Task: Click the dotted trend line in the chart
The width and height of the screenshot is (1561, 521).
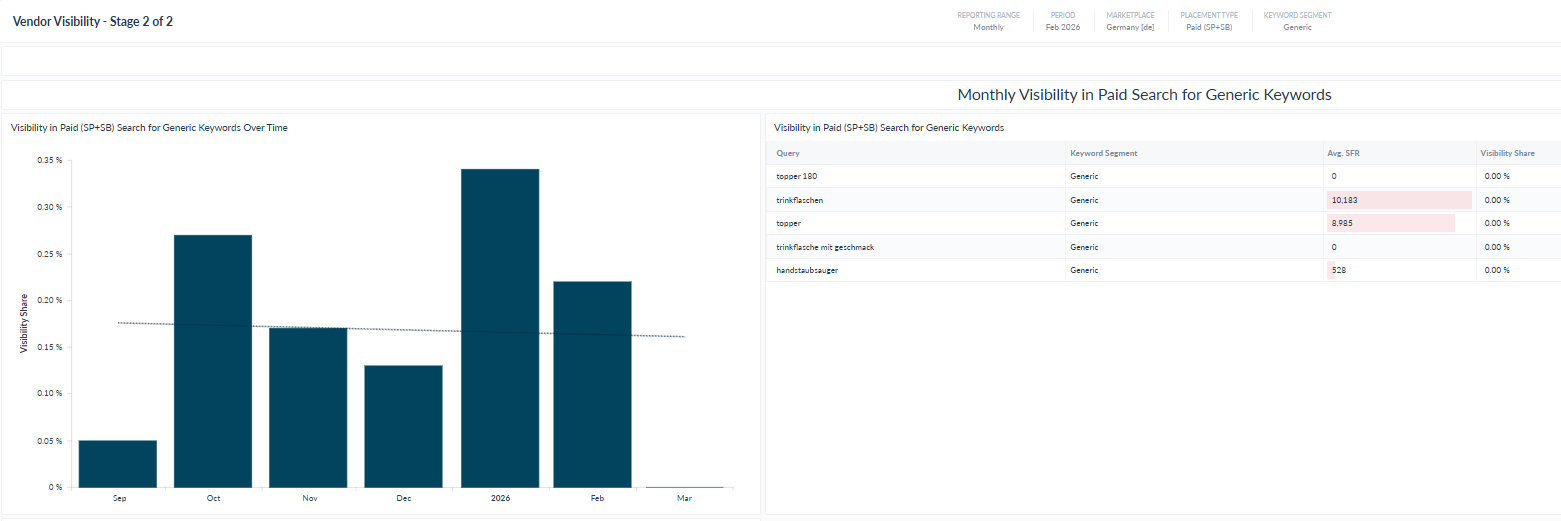Action: [401, 330]
